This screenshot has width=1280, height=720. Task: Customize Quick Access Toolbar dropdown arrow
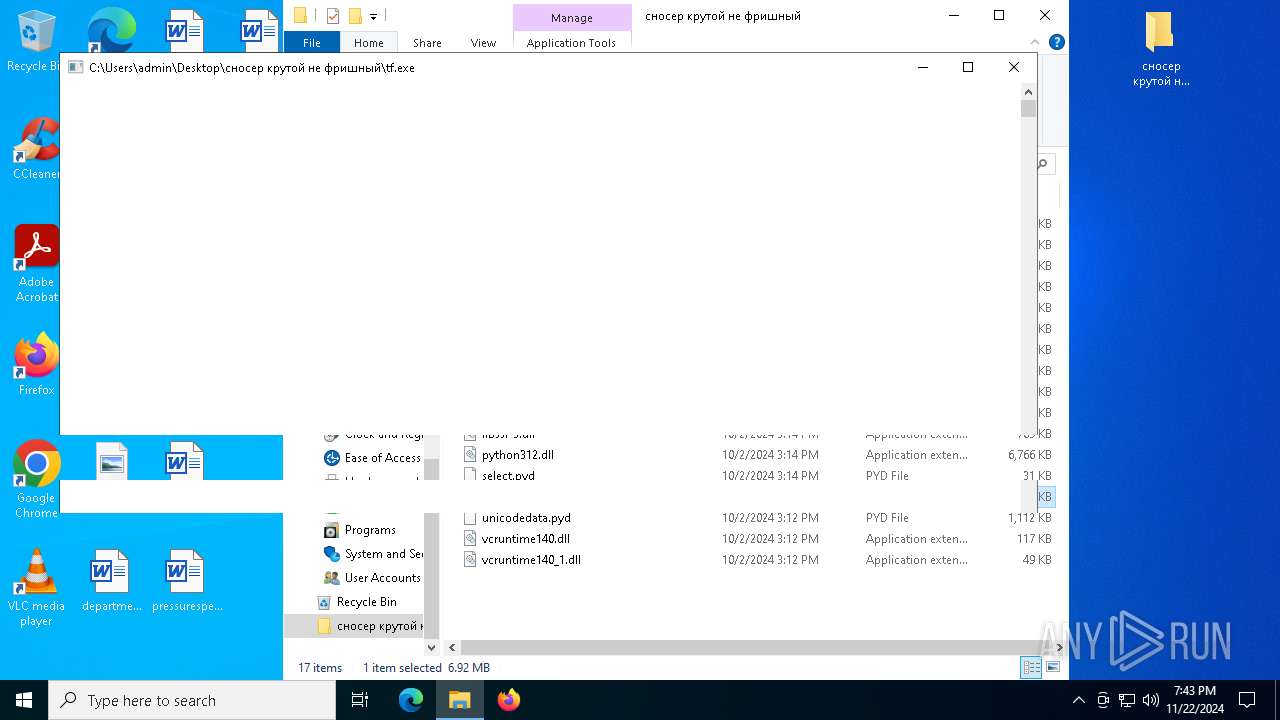[373, 16]
